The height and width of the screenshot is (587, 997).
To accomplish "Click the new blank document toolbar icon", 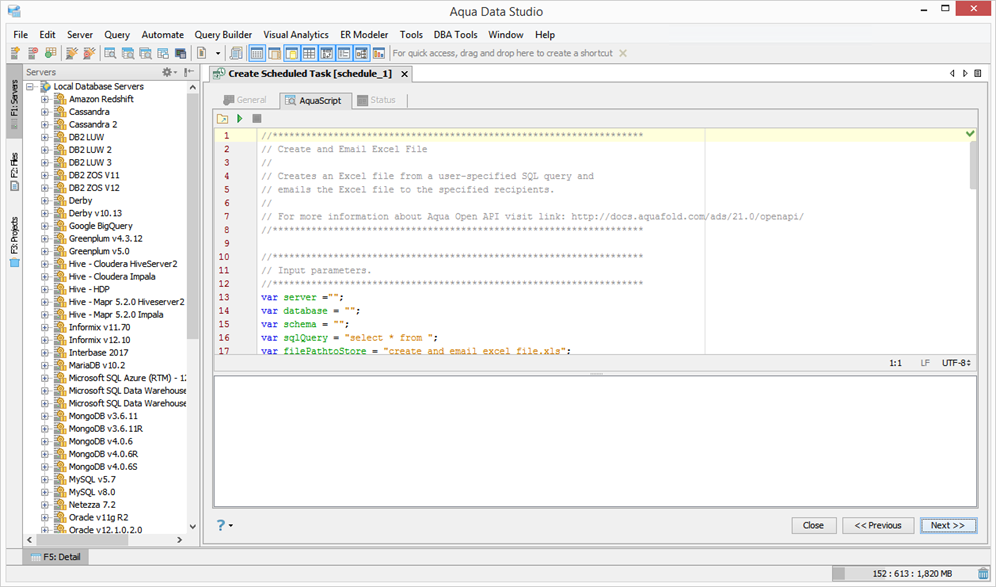I will coord(202,53).
